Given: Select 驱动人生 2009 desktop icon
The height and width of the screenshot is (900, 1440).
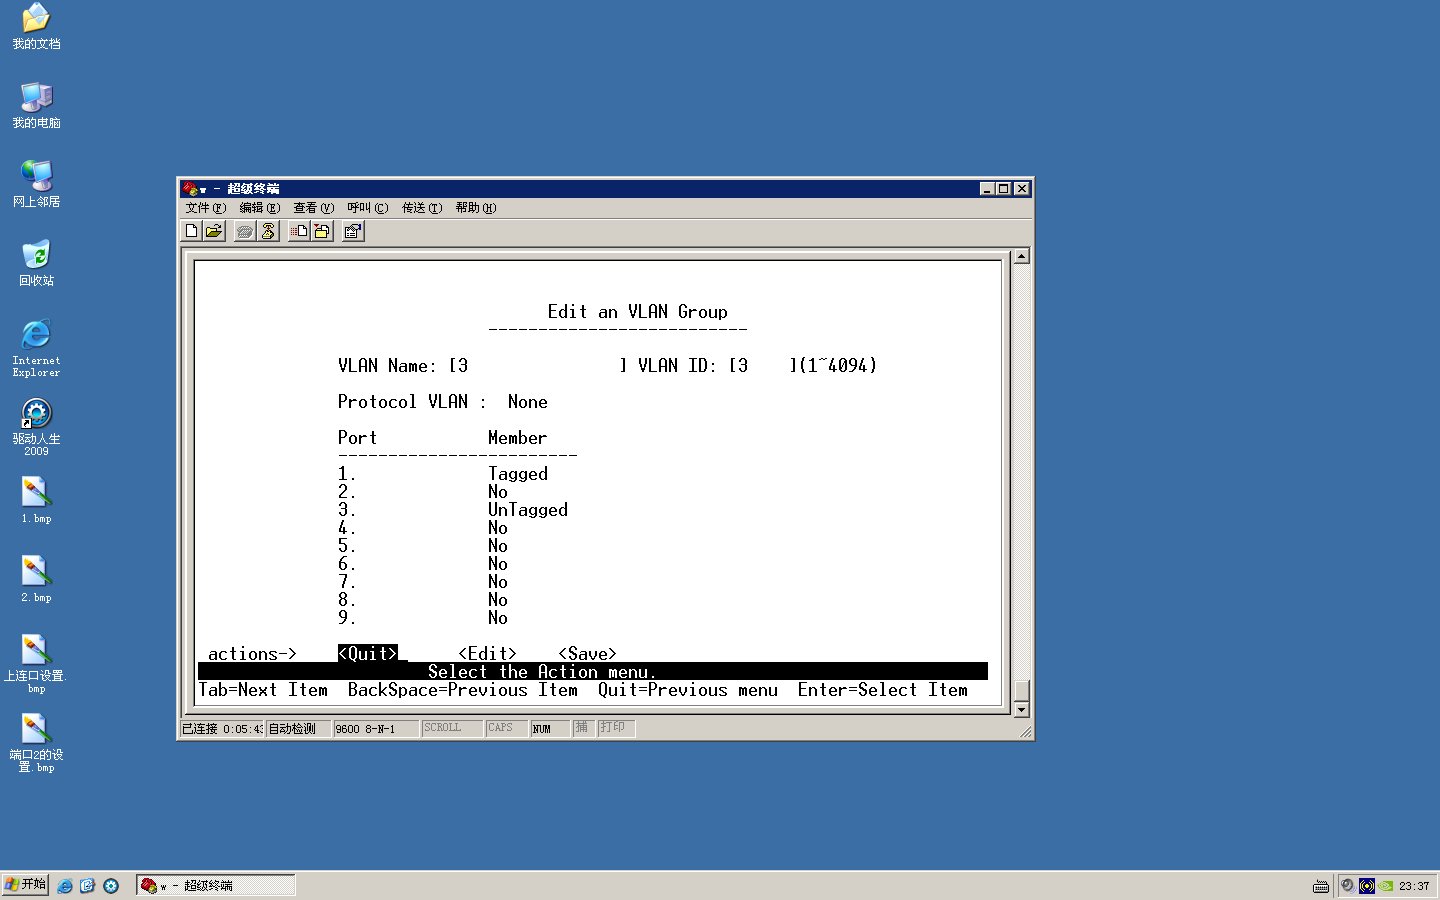Looking at the screenshot, I should tap(36, 427).
